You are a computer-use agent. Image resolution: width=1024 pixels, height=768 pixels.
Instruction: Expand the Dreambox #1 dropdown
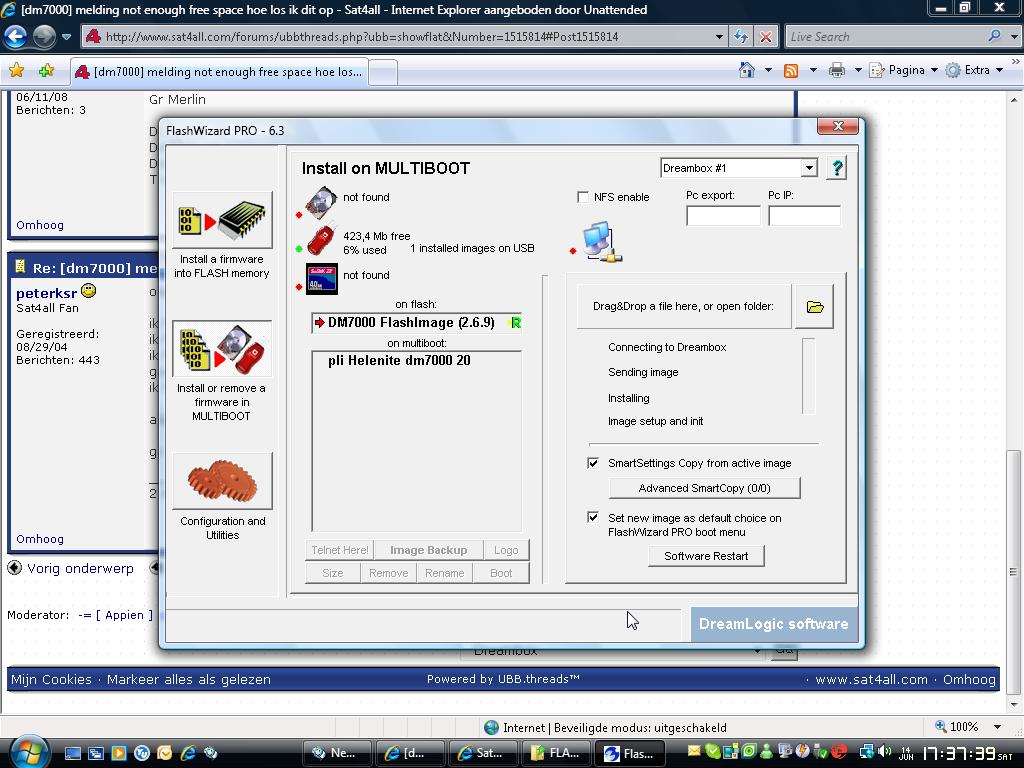coord(808,168)
